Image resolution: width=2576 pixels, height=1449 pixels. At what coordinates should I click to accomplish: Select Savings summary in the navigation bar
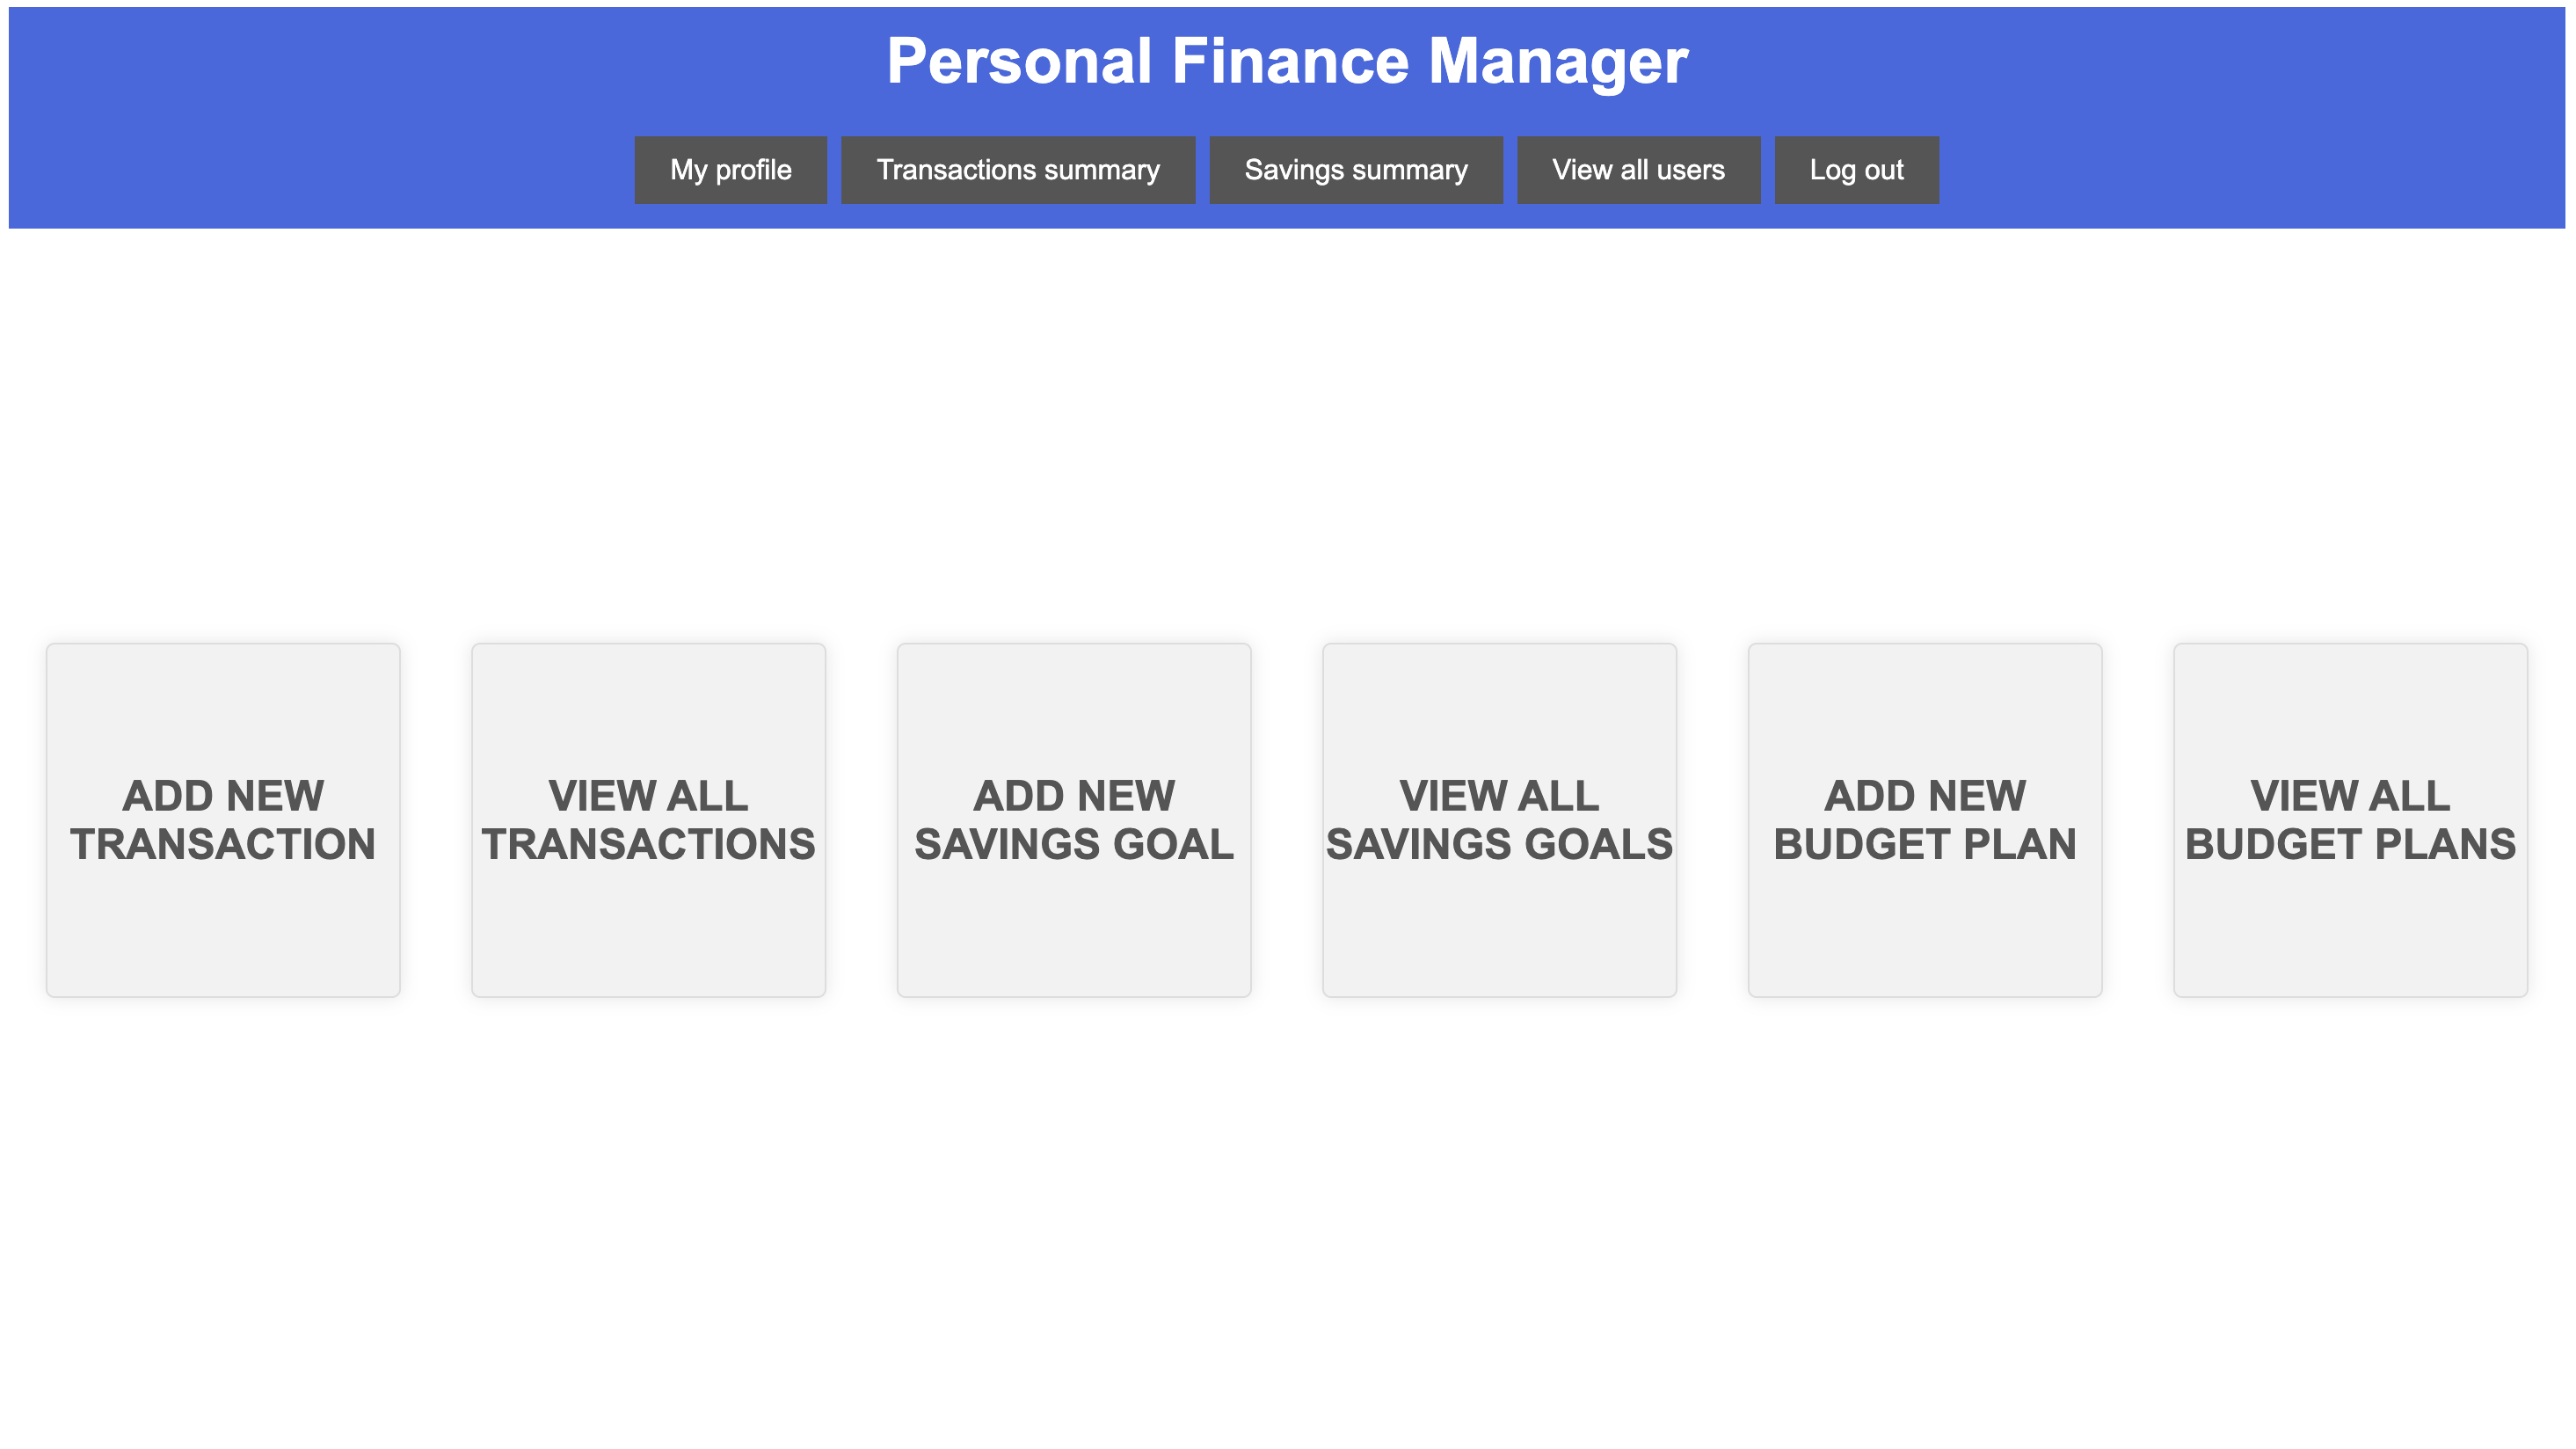[x=1356, y=170]
